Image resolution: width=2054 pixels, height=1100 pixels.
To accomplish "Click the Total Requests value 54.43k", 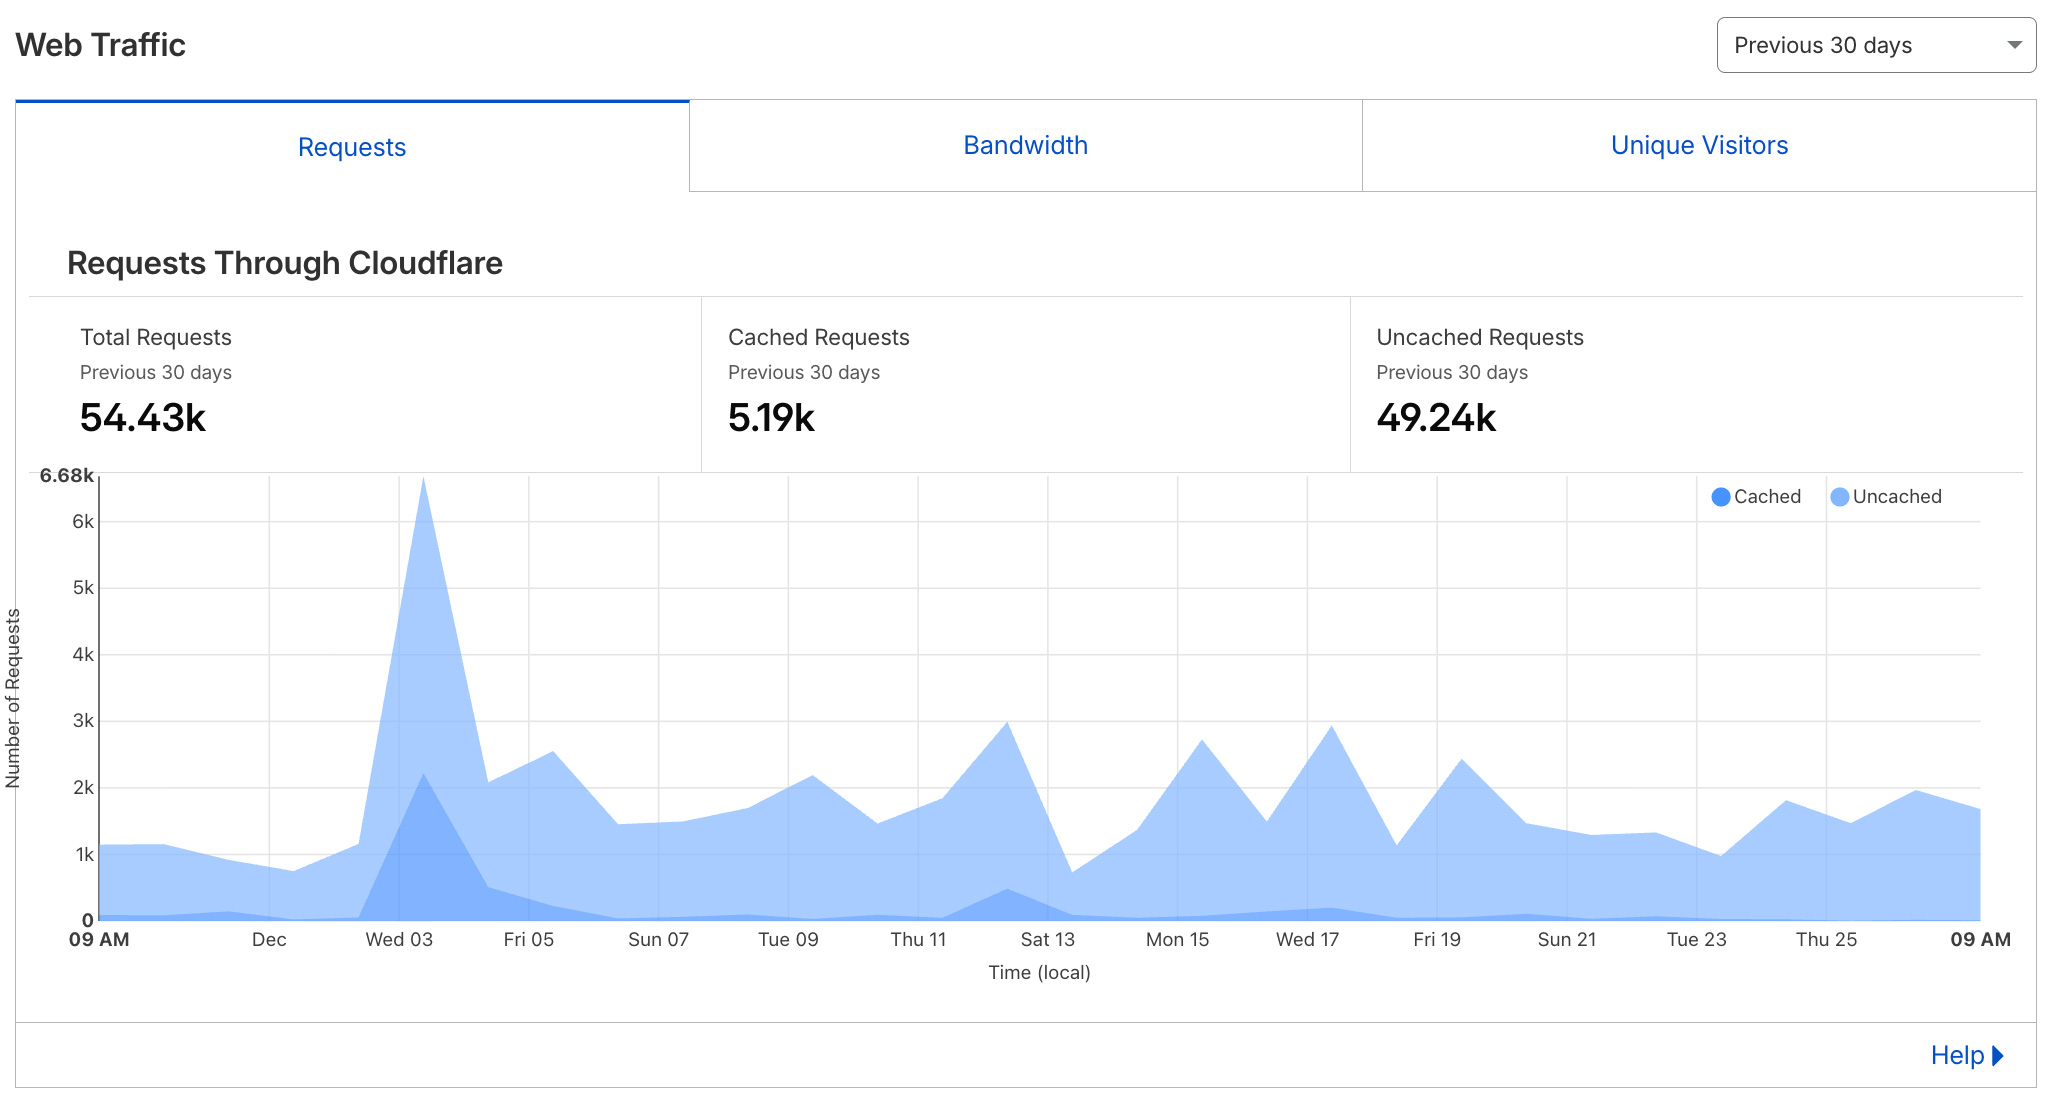I will [143, 418].
